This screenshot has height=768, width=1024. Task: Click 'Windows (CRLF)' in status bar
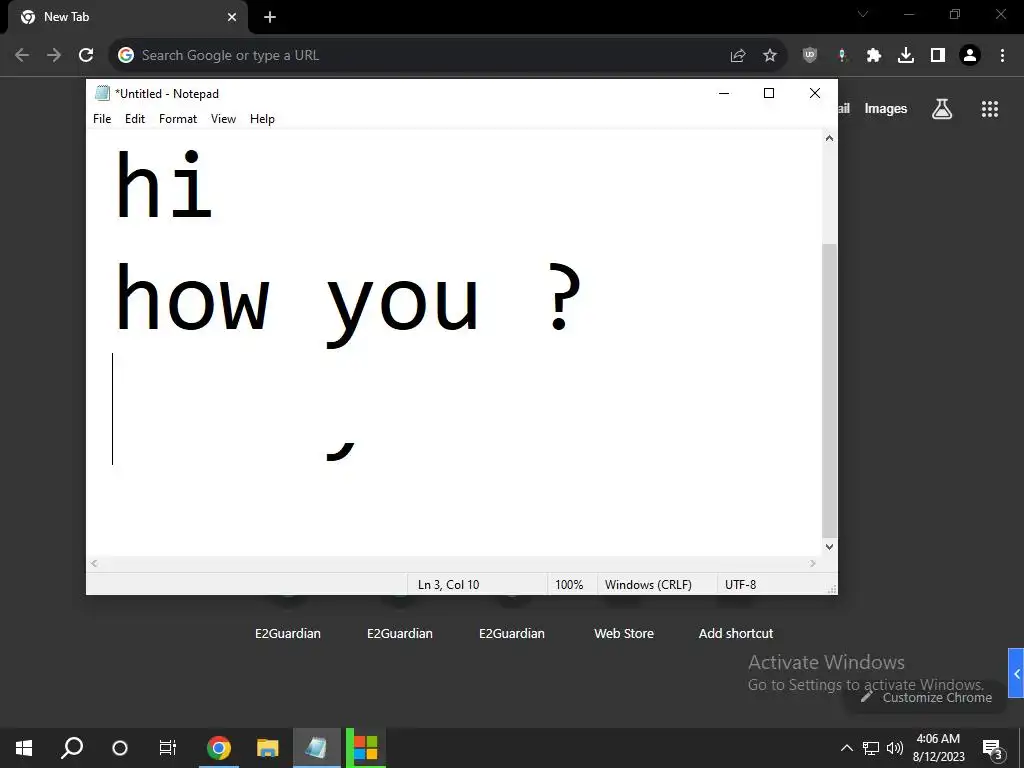coord(648,584)
